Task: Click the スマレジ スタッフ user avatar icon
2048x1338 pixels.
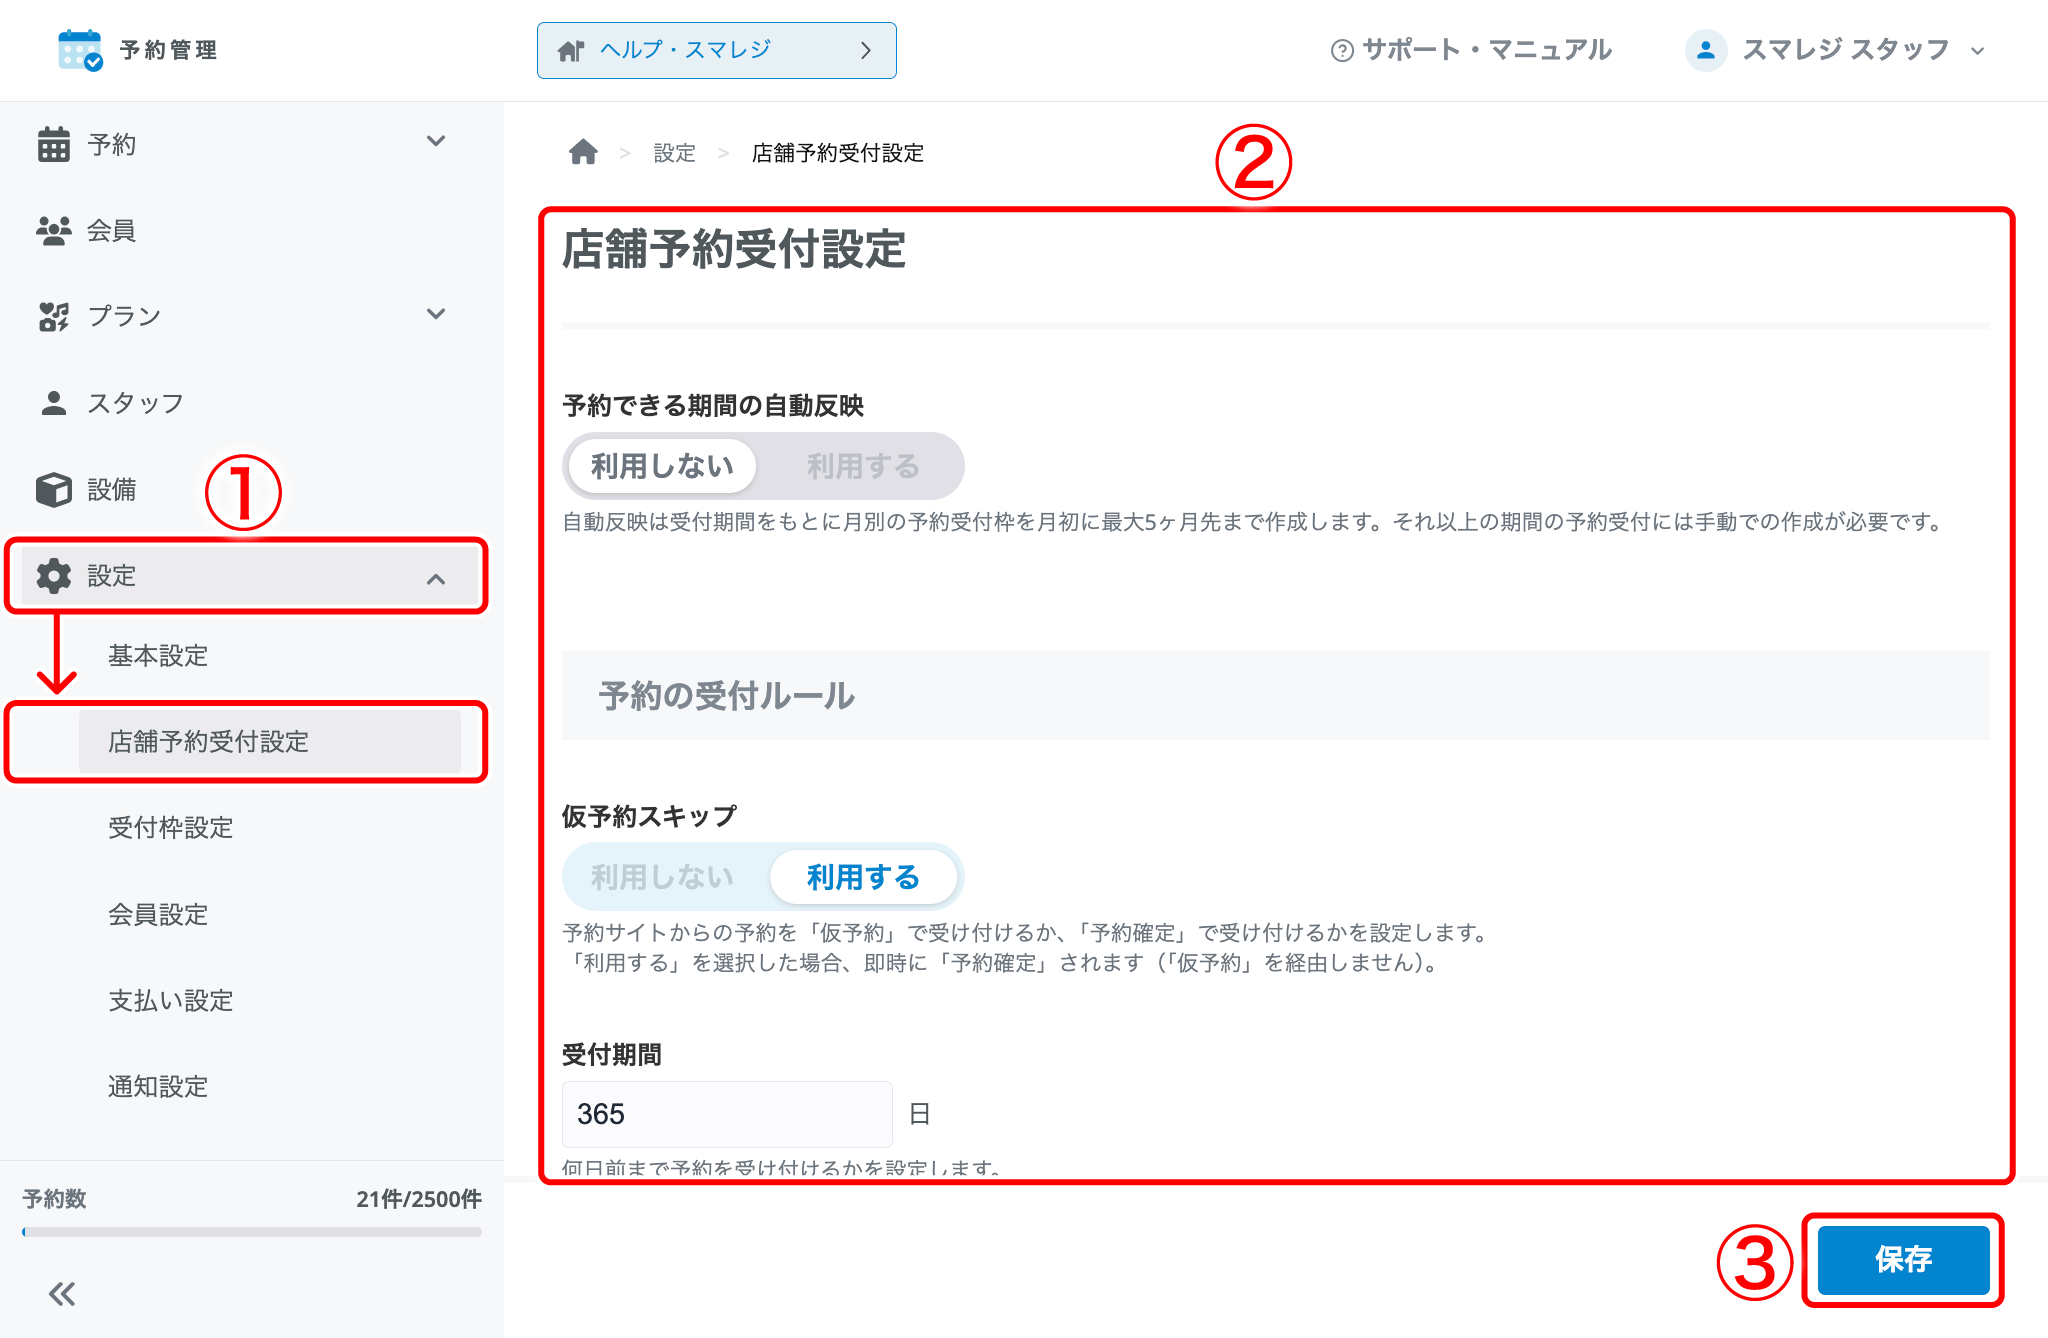Action: click(1706, 50)
